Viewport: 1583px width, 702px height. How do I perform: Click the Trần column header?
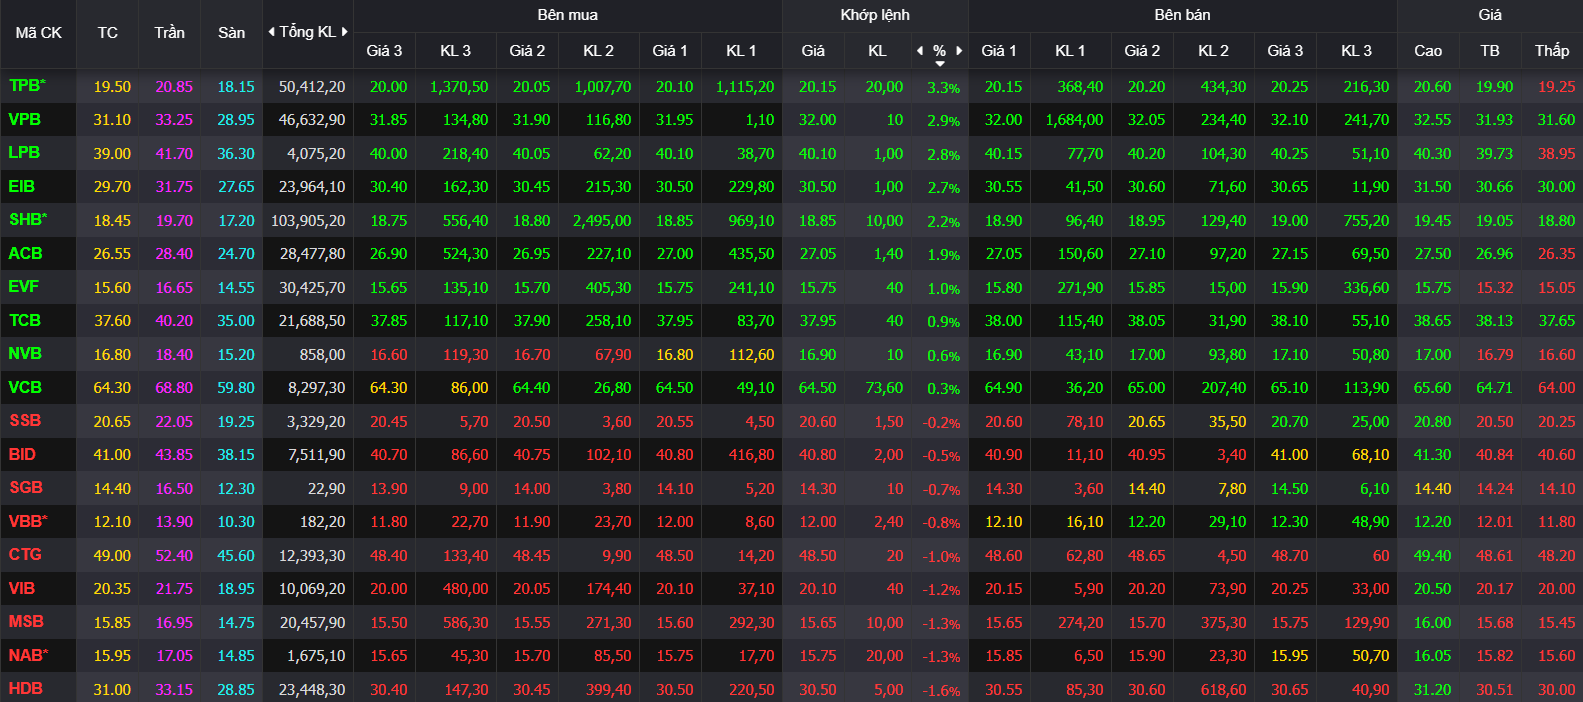(170, 33)
